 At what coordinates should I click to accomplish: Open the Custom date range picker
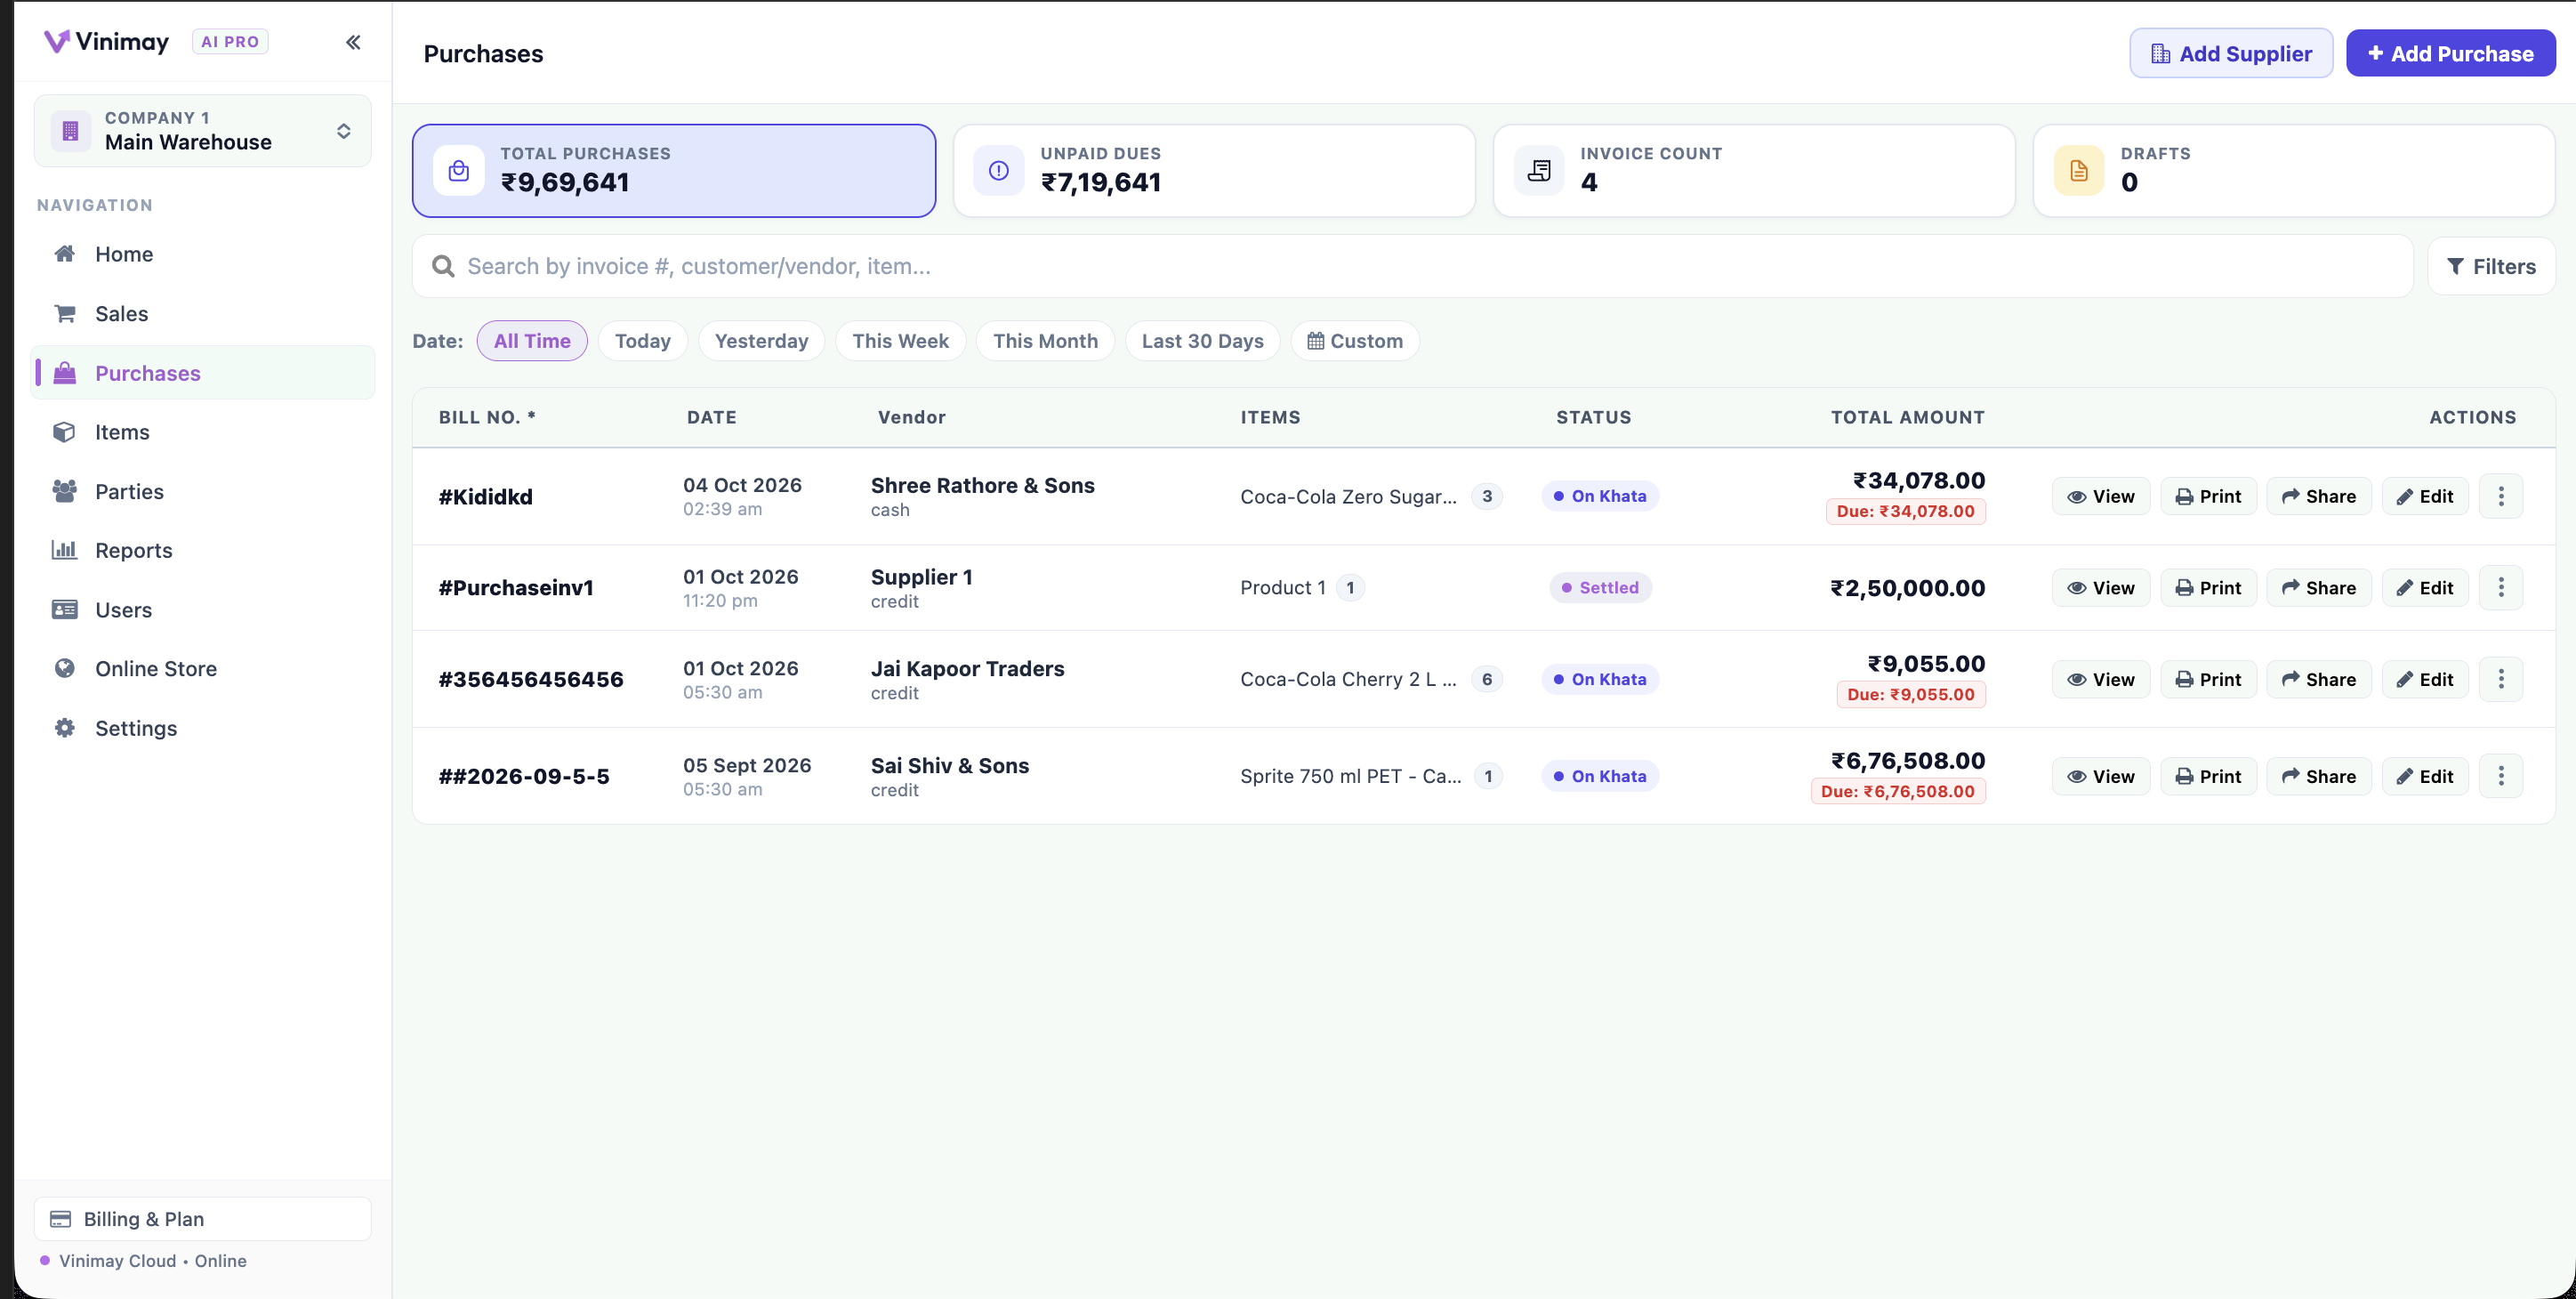coord(1354,341)
